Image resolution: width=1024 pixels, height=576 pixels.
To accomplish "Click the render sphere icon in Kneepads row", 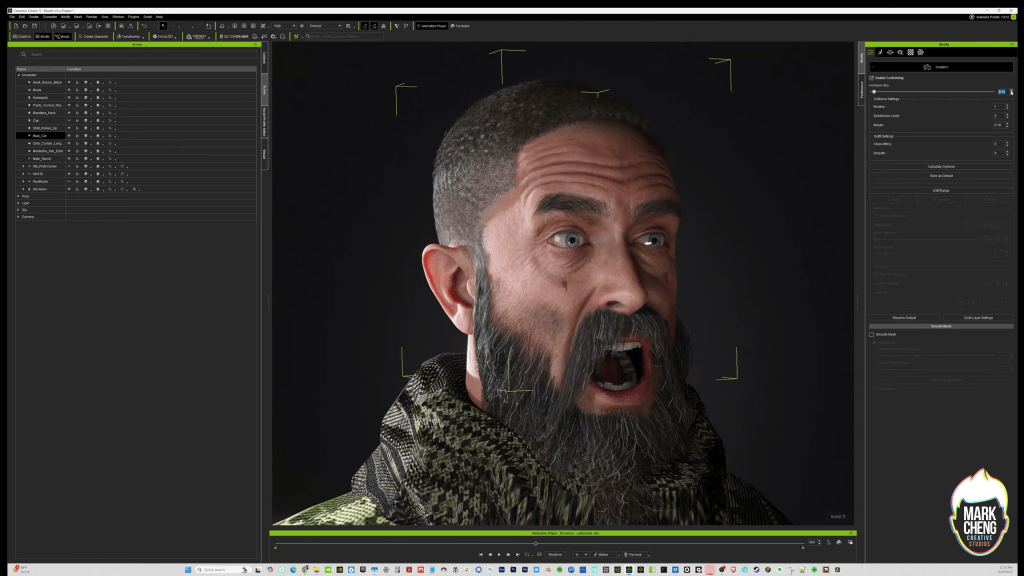I will [86, 97].
